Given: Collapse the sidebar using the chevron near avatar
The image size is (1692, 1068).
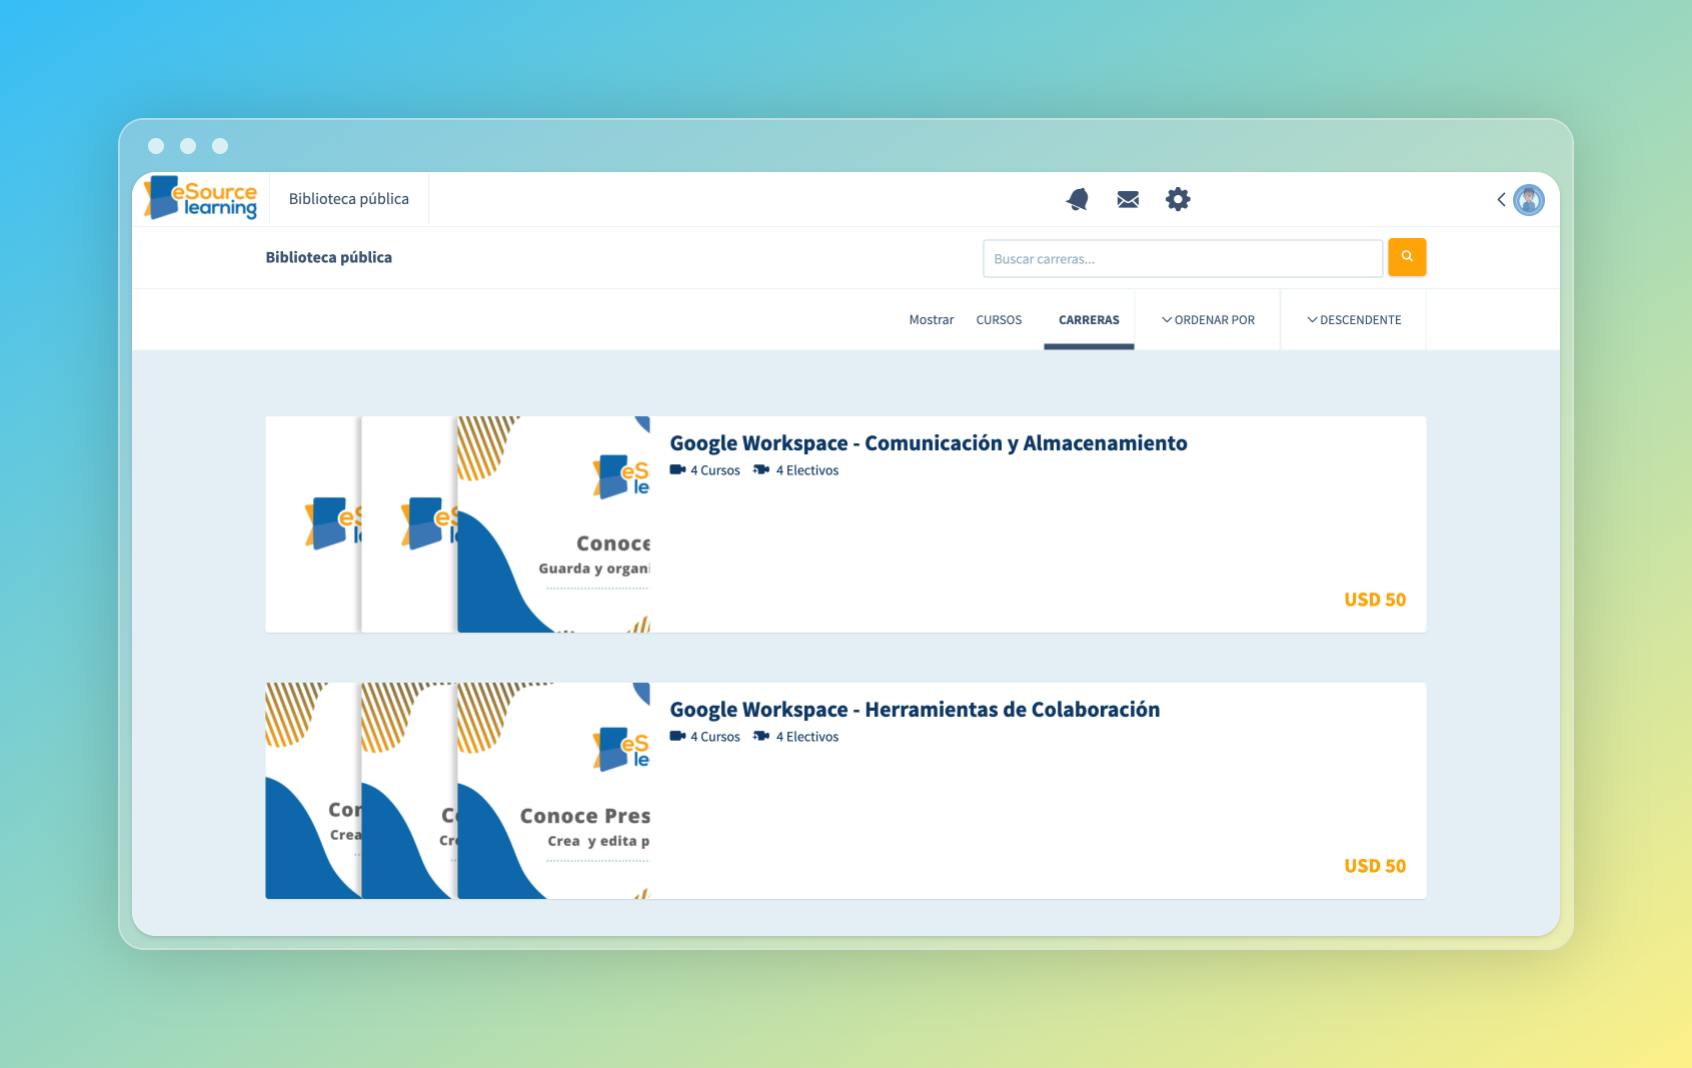Looking at the screenshot, I should (x=1501, y=200).
